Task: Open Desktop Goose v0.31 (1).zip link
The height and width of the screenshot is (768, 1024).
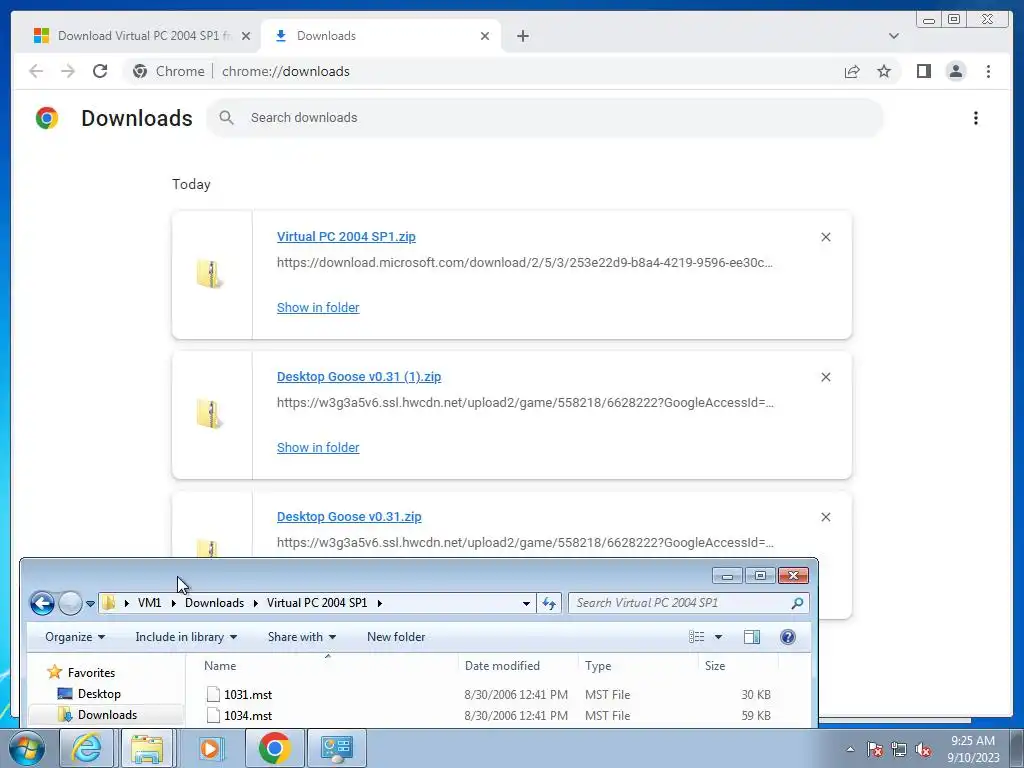Action: (359, 377)
